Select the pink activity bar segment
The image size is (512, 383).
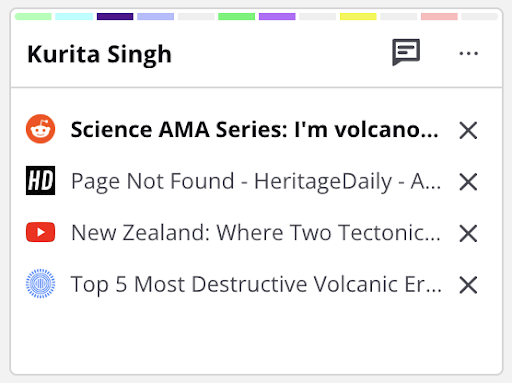click(439, 16)
